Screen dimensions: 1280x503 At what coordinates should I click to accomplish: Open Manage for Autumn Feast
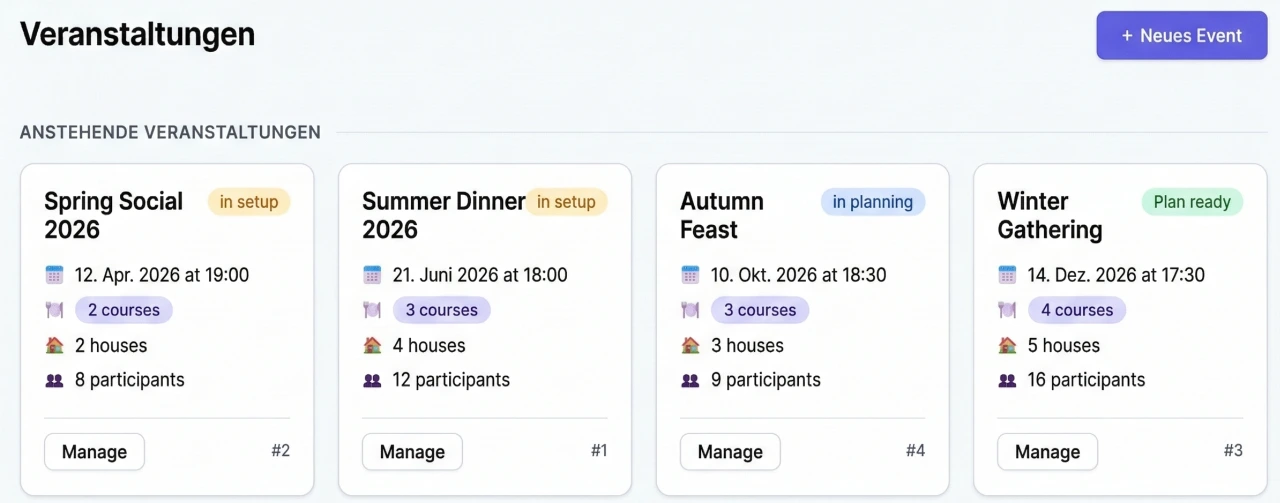click(x=730, y=452)
